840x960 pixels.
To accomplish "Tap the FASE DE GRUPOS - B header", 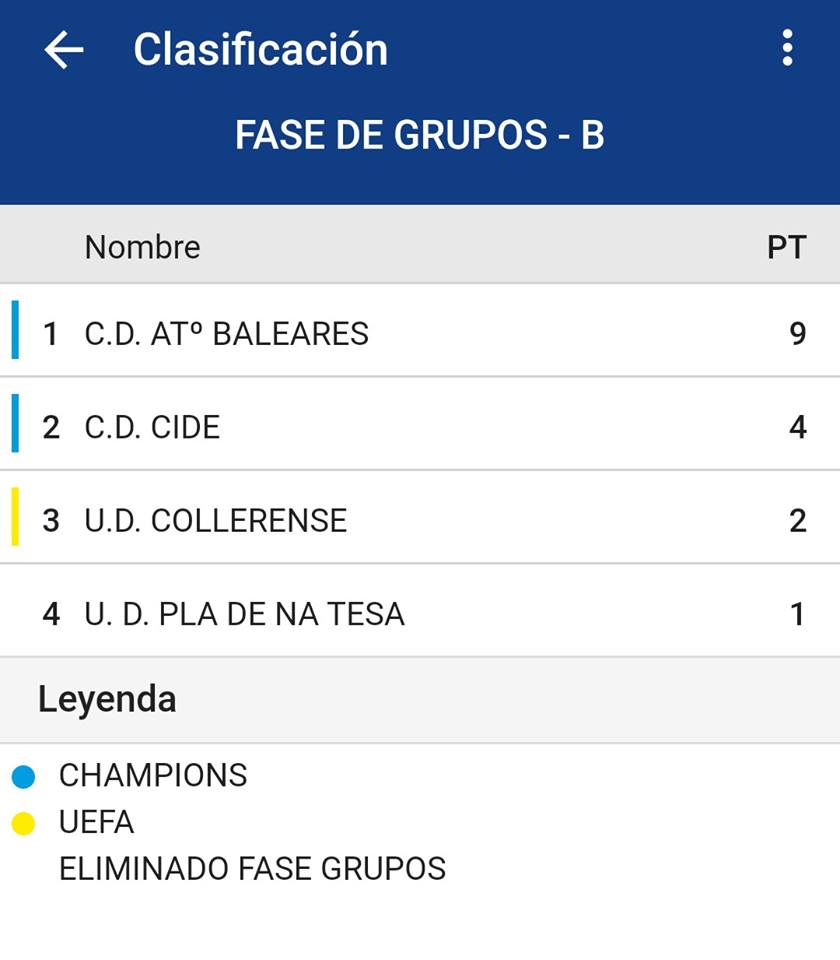I will 420,135.
